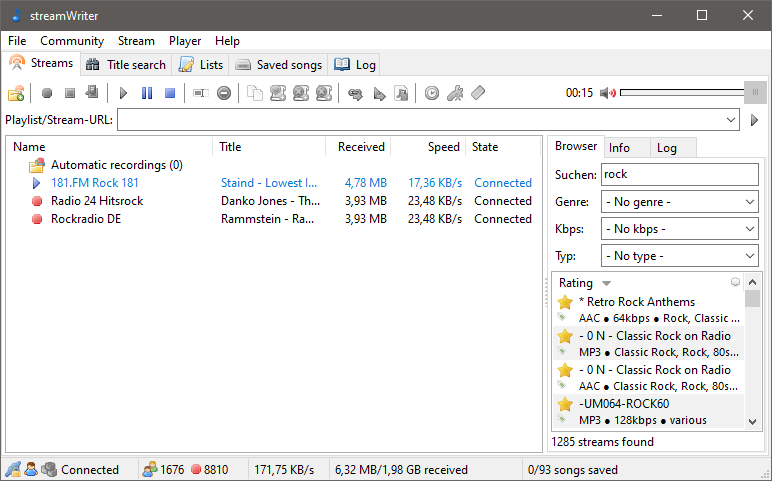
Task: Select the Radio 24 Hitsrock stream
Action: [97, 201]
